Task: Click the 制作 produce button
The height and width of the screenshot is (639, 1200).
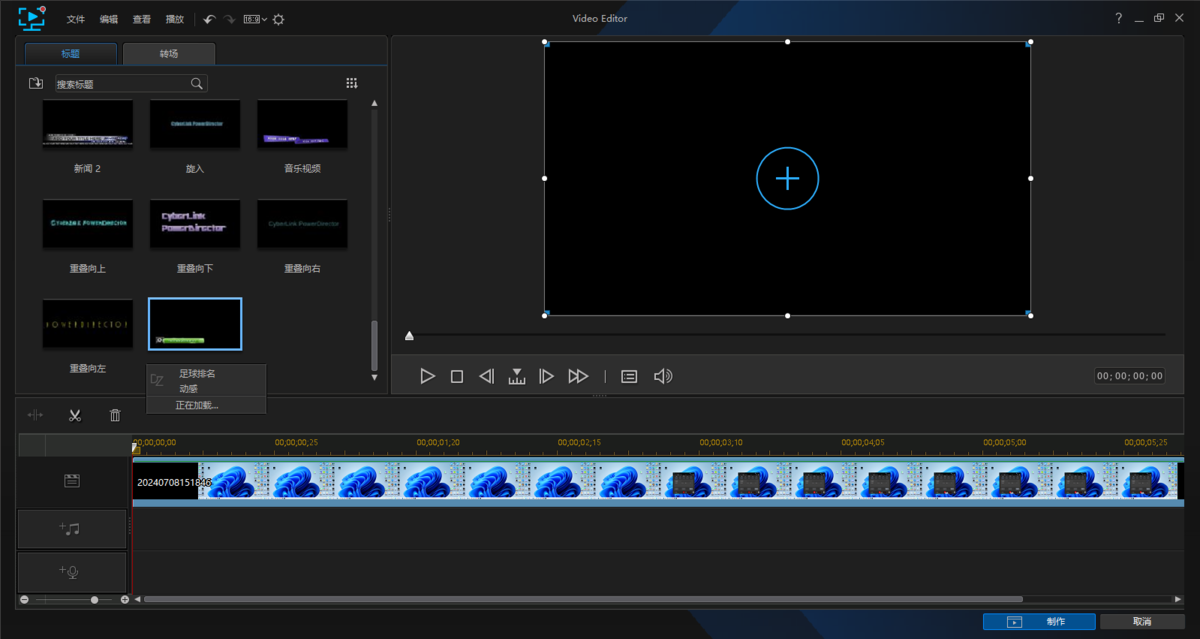Action: [1039, 622]
